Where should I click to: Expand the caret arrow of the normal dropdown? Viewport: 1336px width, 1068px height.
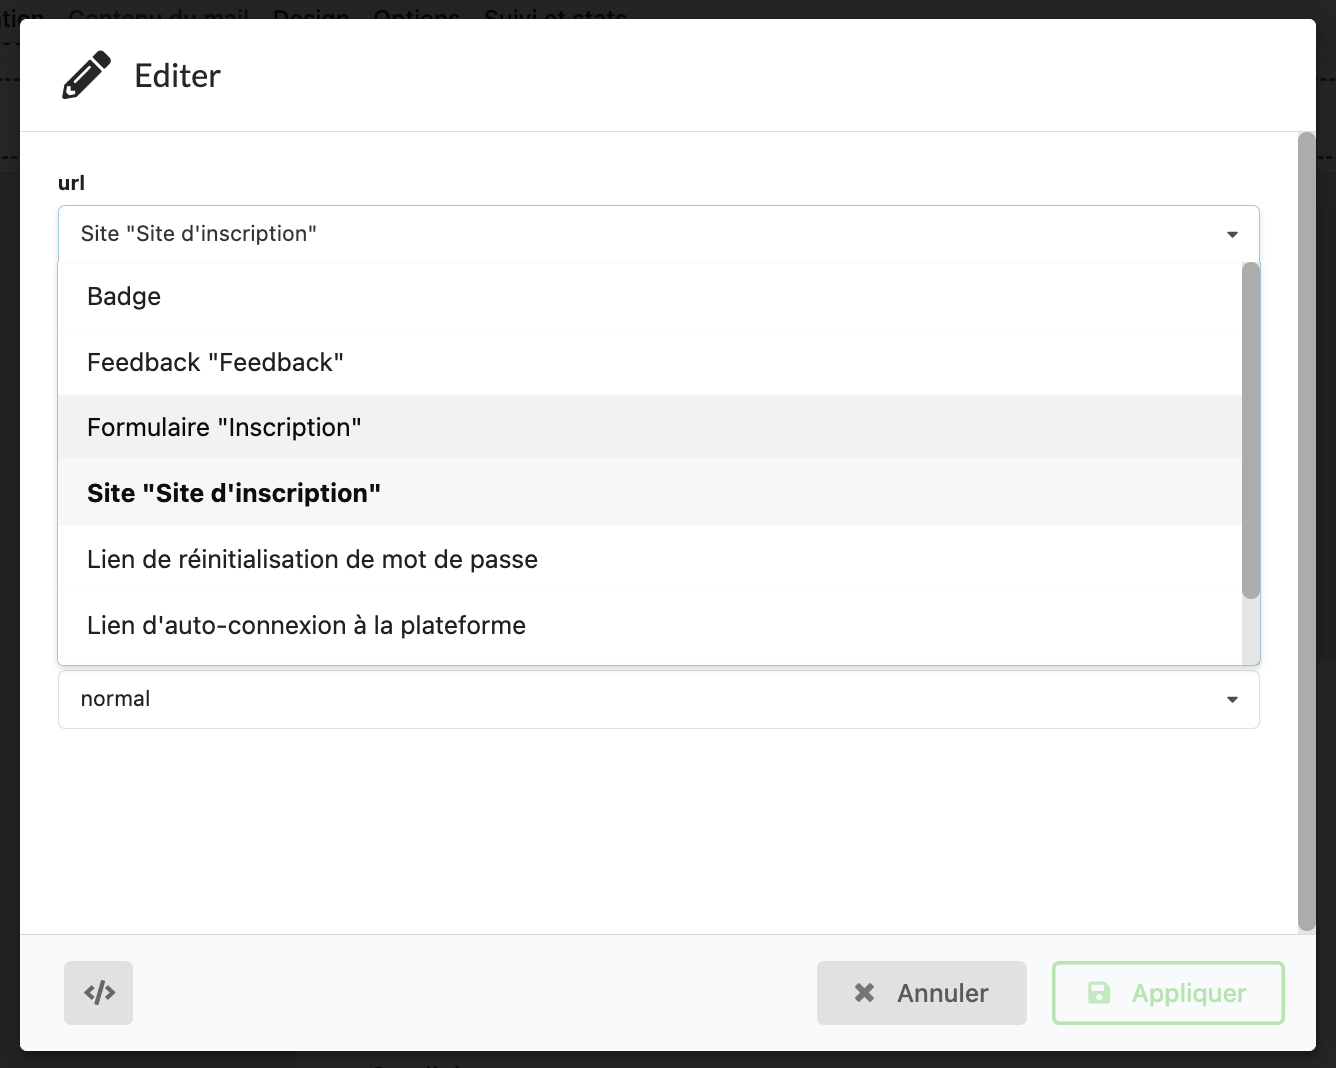[1232, 699]
